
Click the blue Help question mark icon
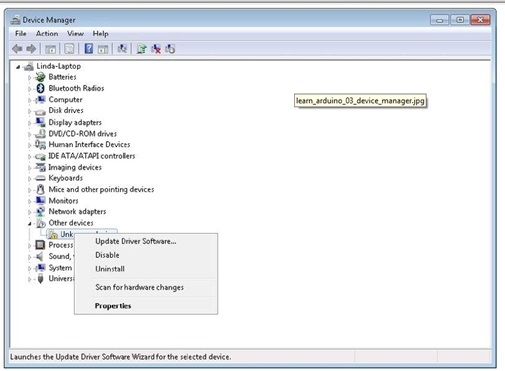tap(89, 49)
